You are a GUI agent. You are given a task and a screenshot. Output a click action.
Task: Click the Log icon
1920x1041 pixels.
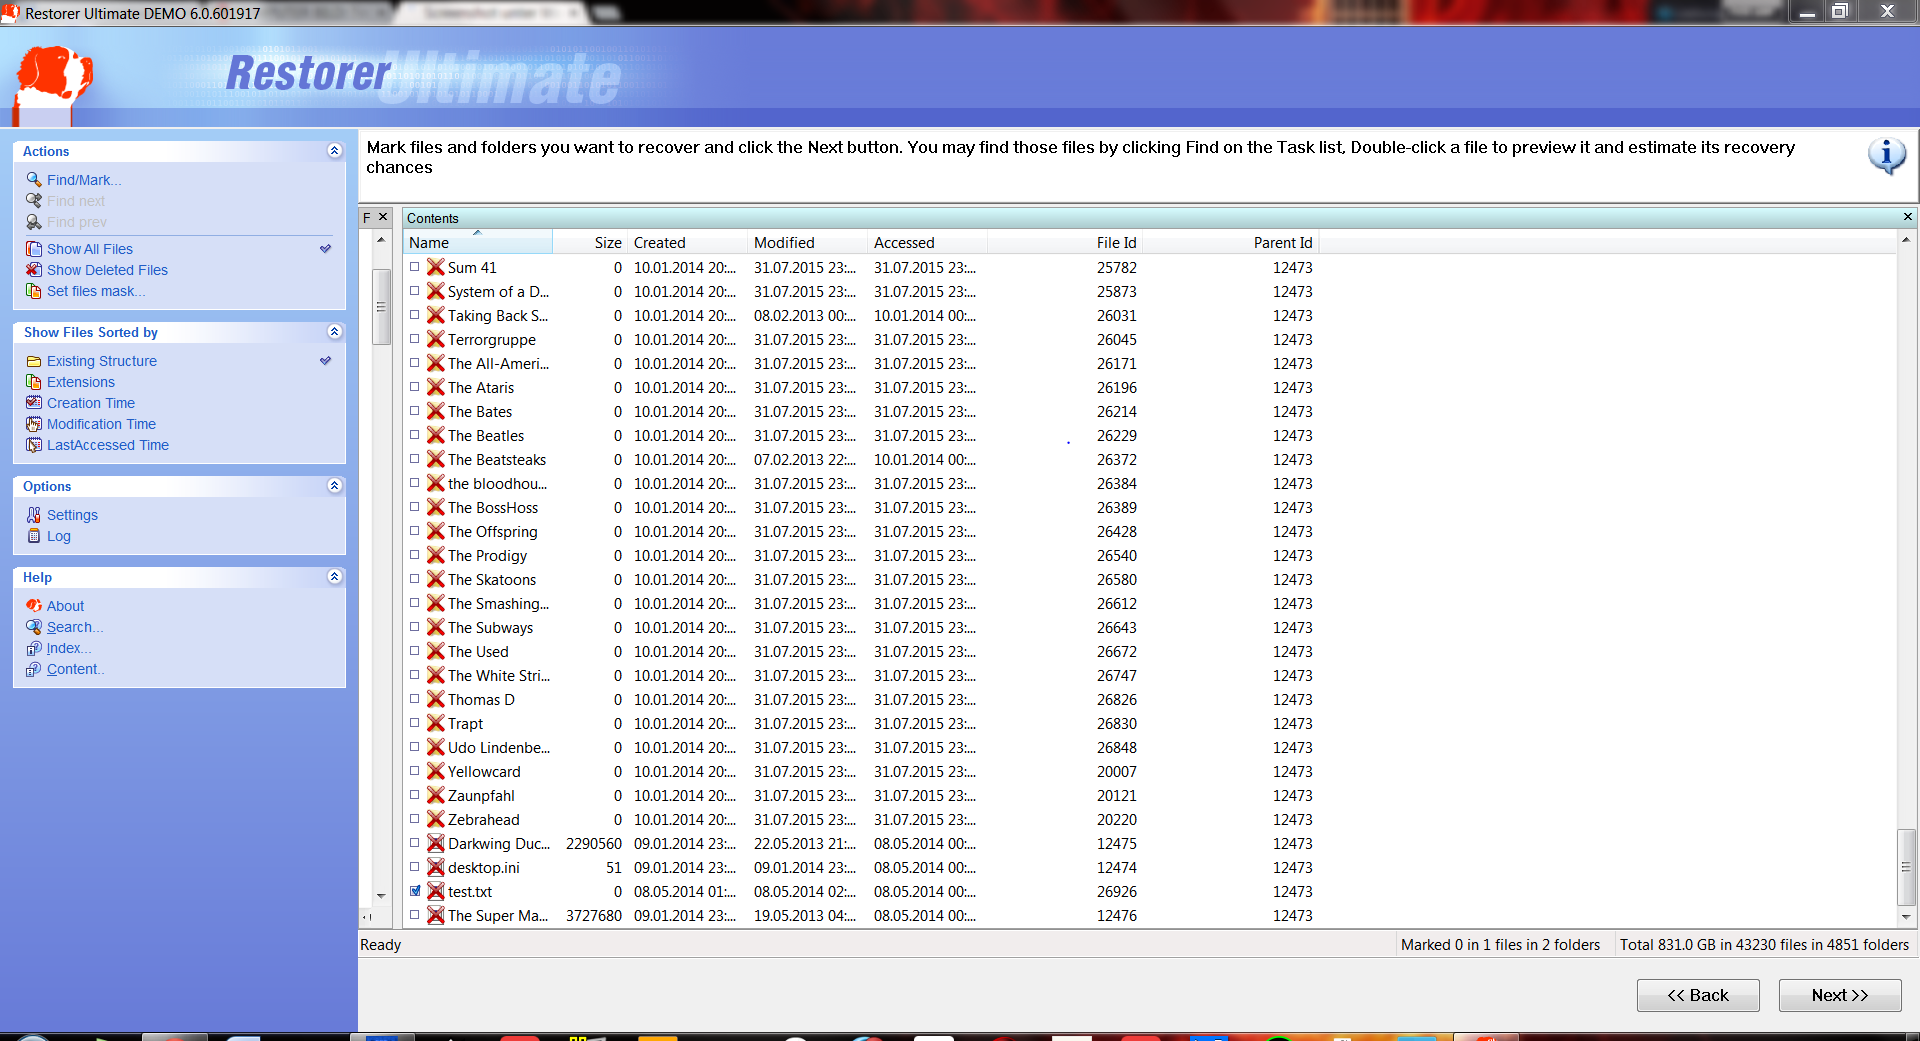34,536
